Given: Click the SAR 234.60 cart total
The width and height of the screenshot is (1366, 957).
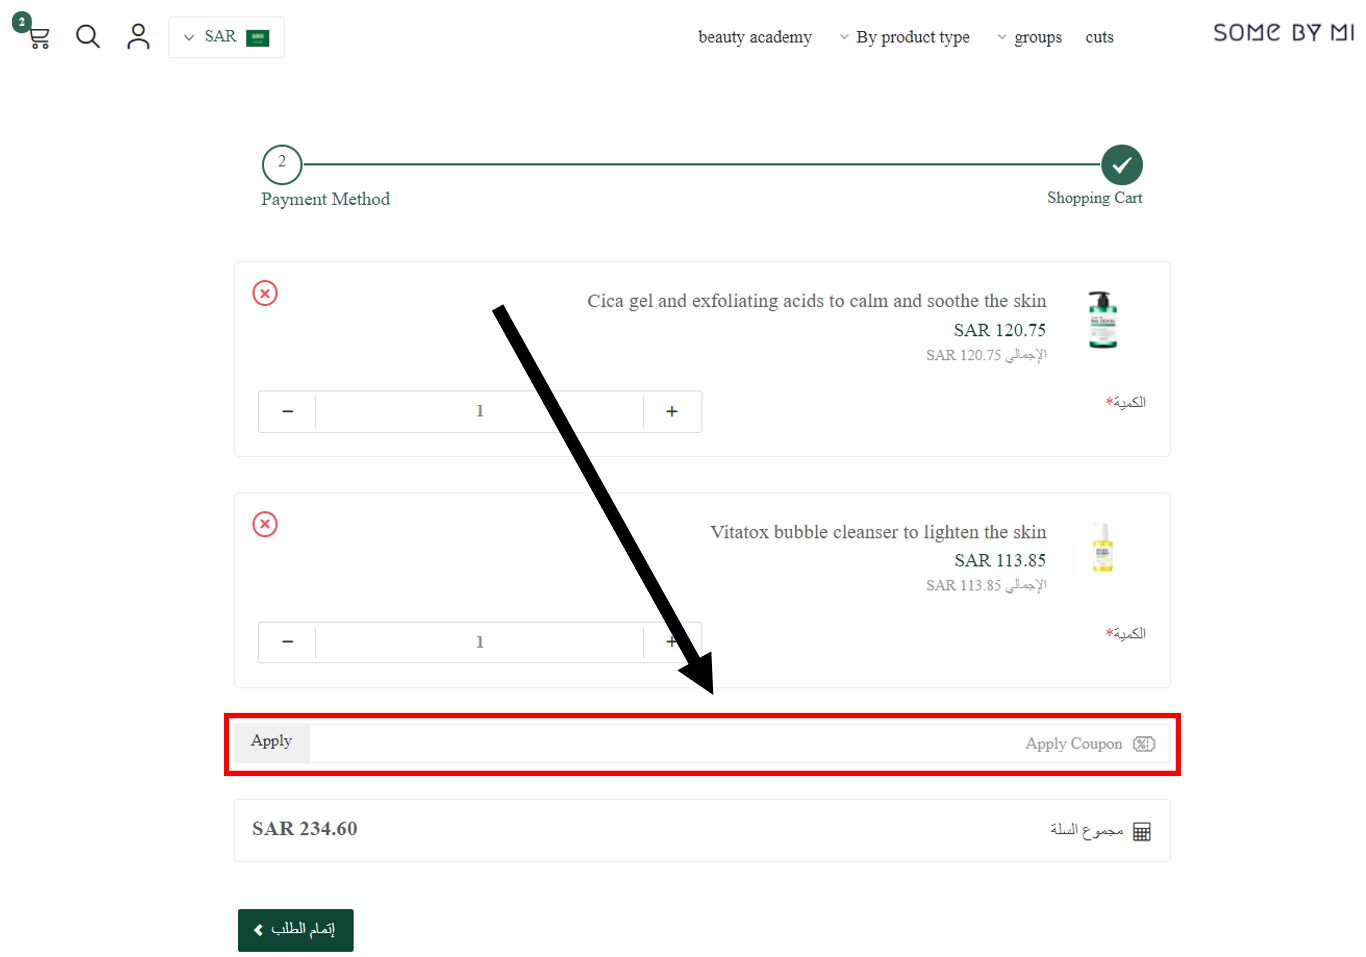Looking at the screenshot, I should pyautogui.click(x=305, y=829).
